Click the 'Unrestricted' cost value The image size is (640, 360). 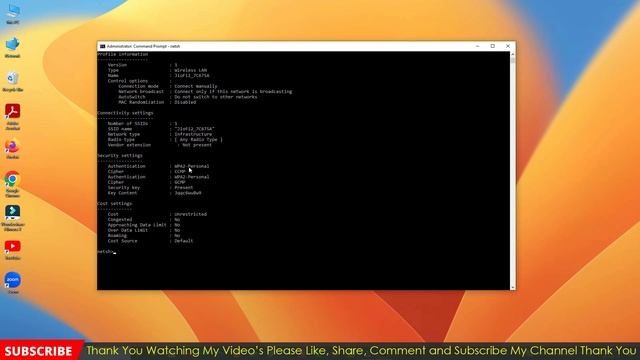point(191,214)
